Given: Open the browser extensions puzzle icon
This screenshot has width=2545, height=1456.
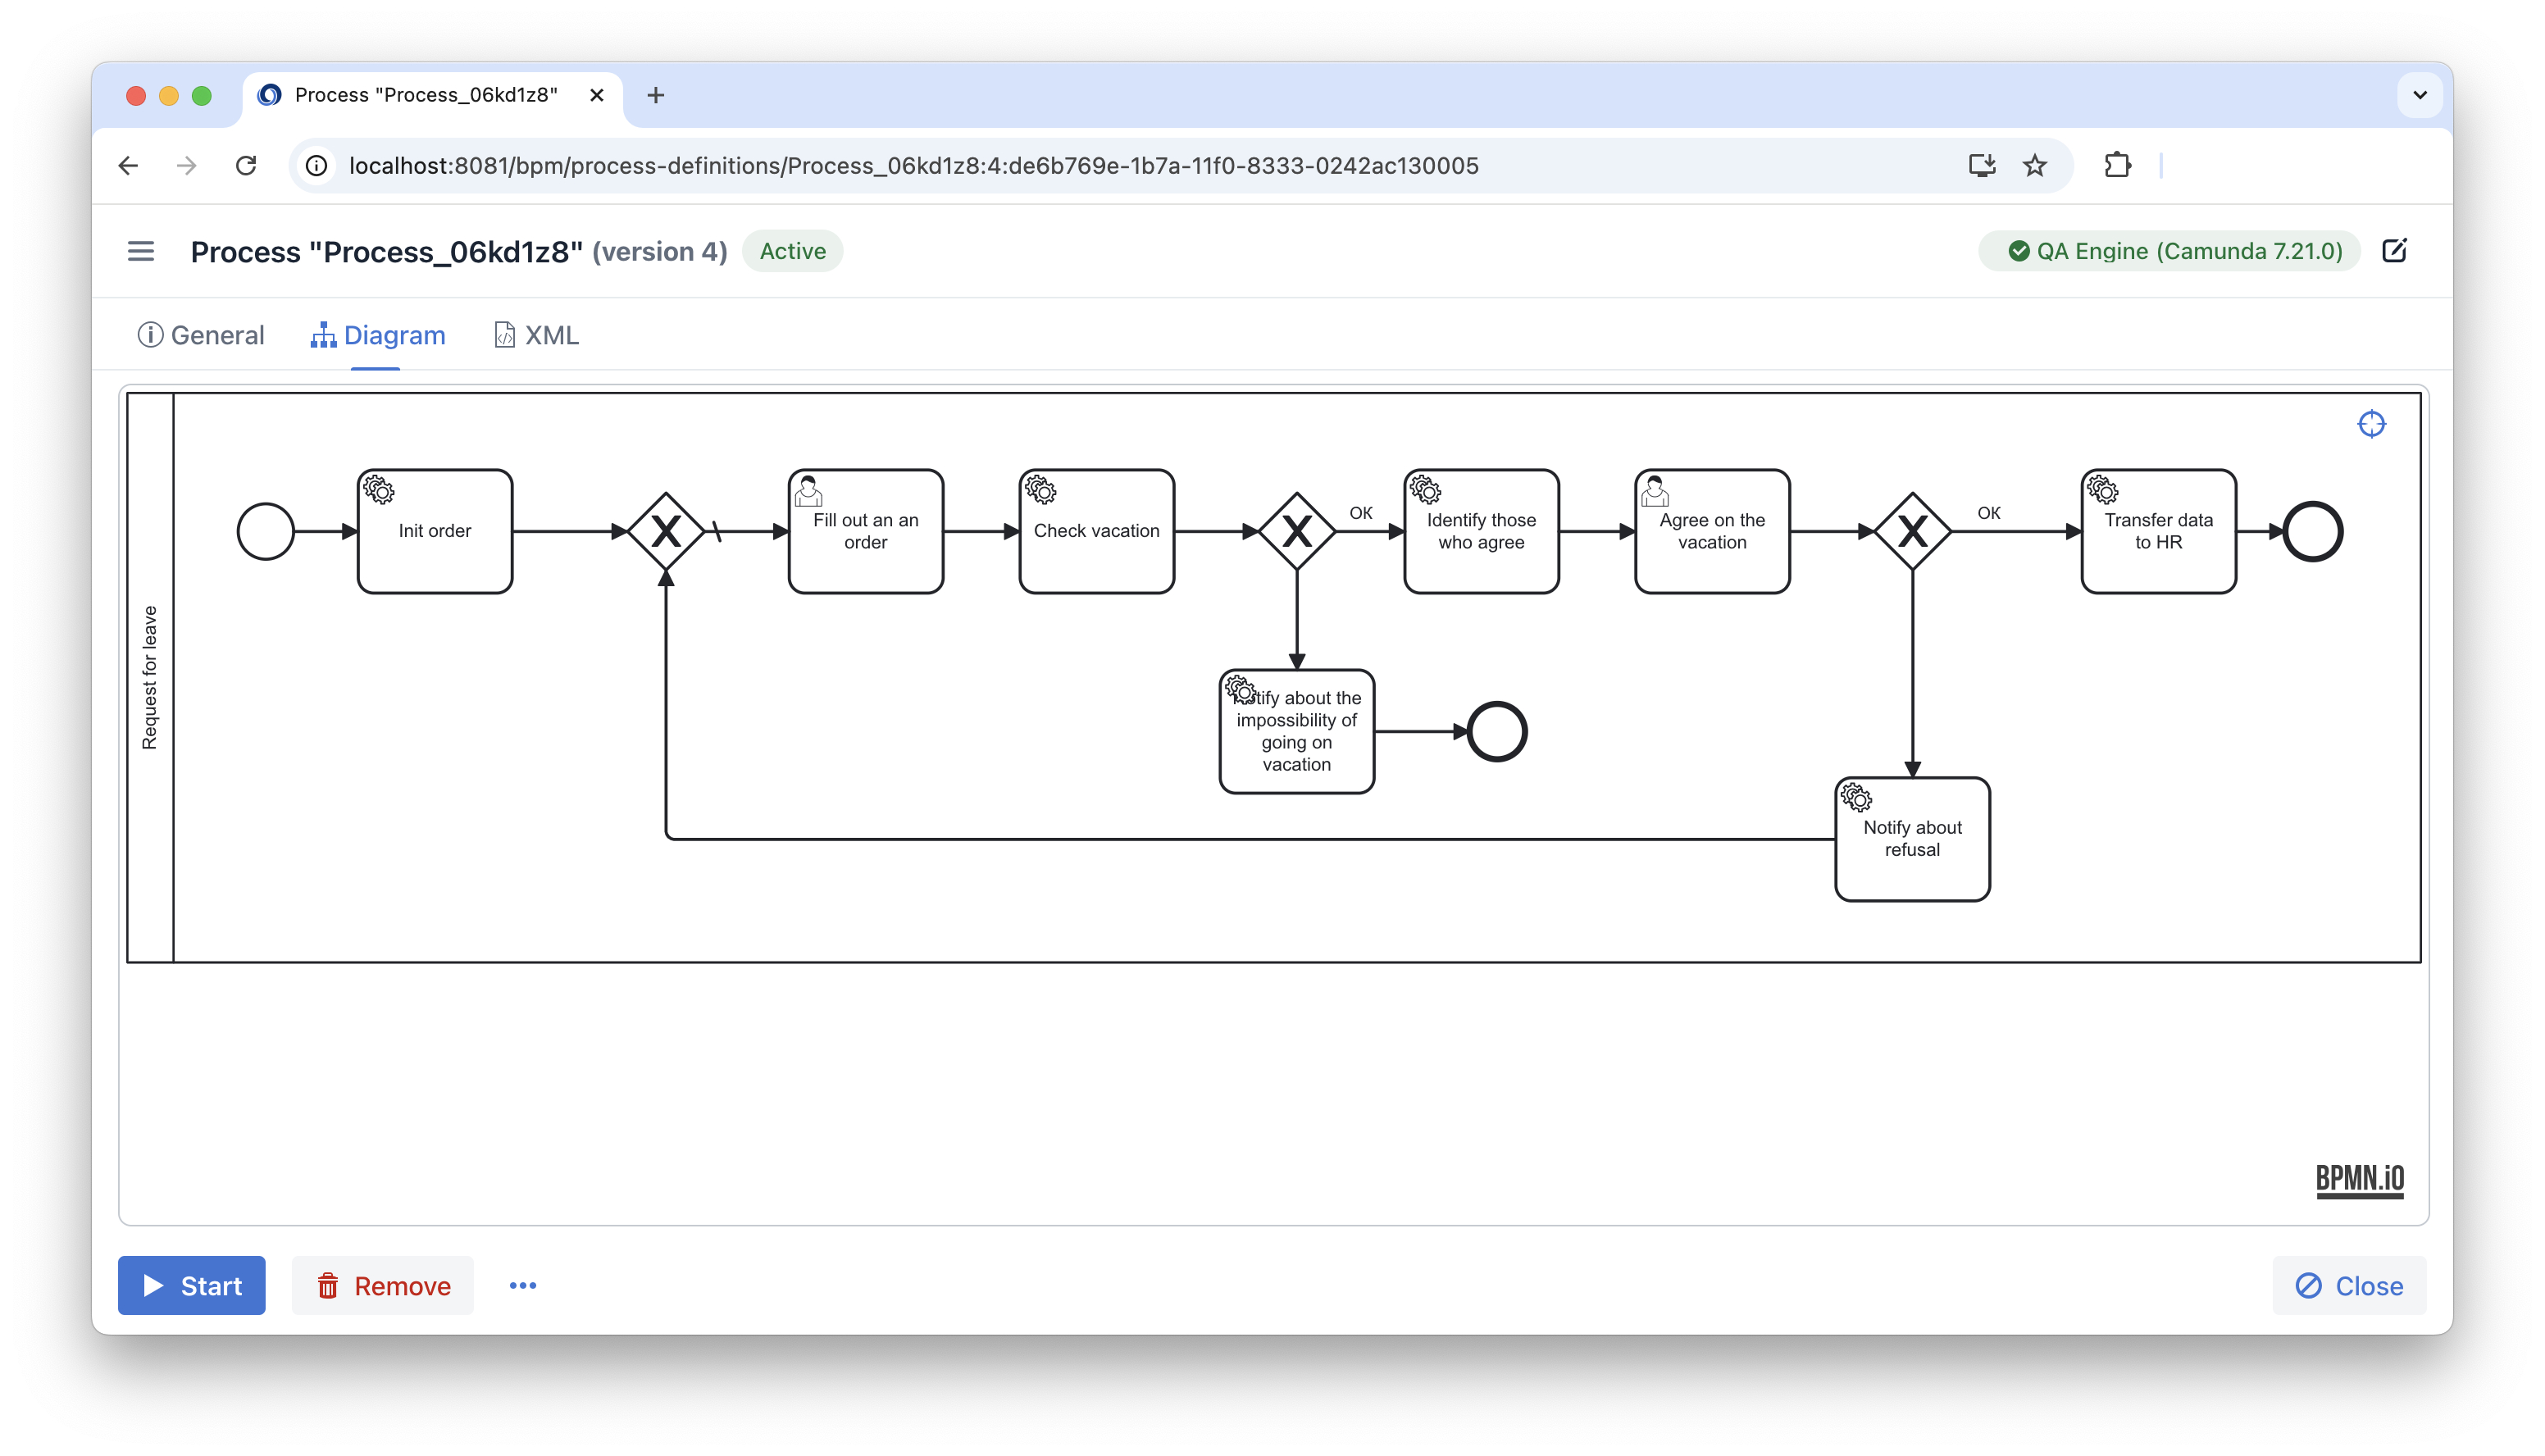Looking at the screenshot, I should 2117,165.
